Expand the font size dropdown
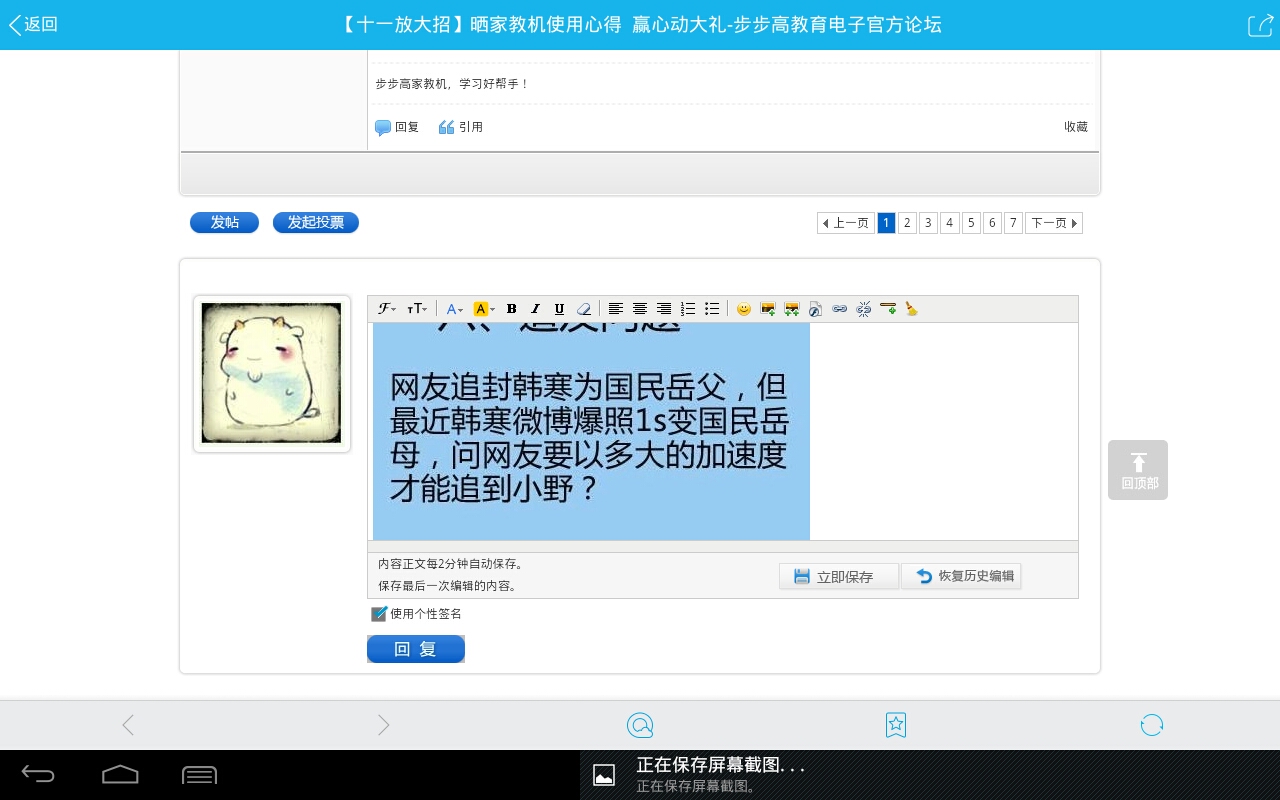Image resolution: width=1280 pixels, height=800 pixels. point(417,309)
